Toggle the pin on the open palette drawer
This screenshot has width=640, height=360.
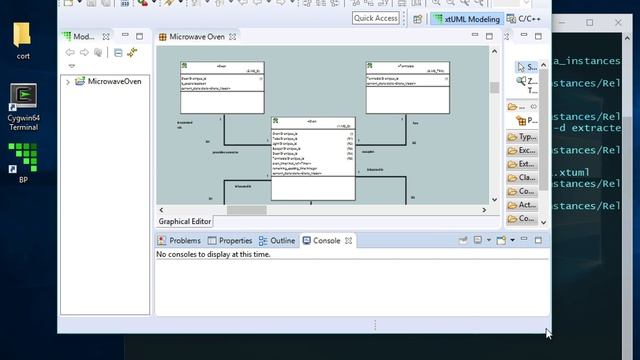tap(533, 107)
